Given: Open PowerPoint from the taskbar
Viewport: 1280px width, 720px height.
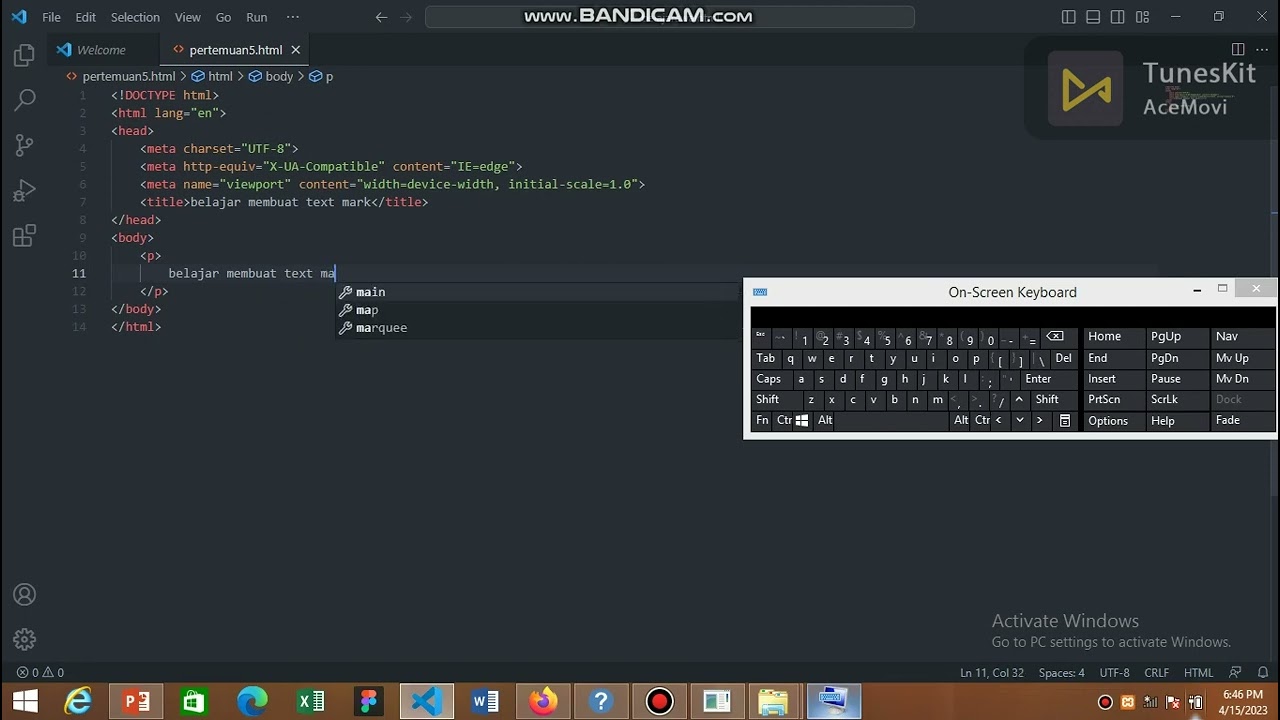Looking at the screenshot, I should click(136, 701).
